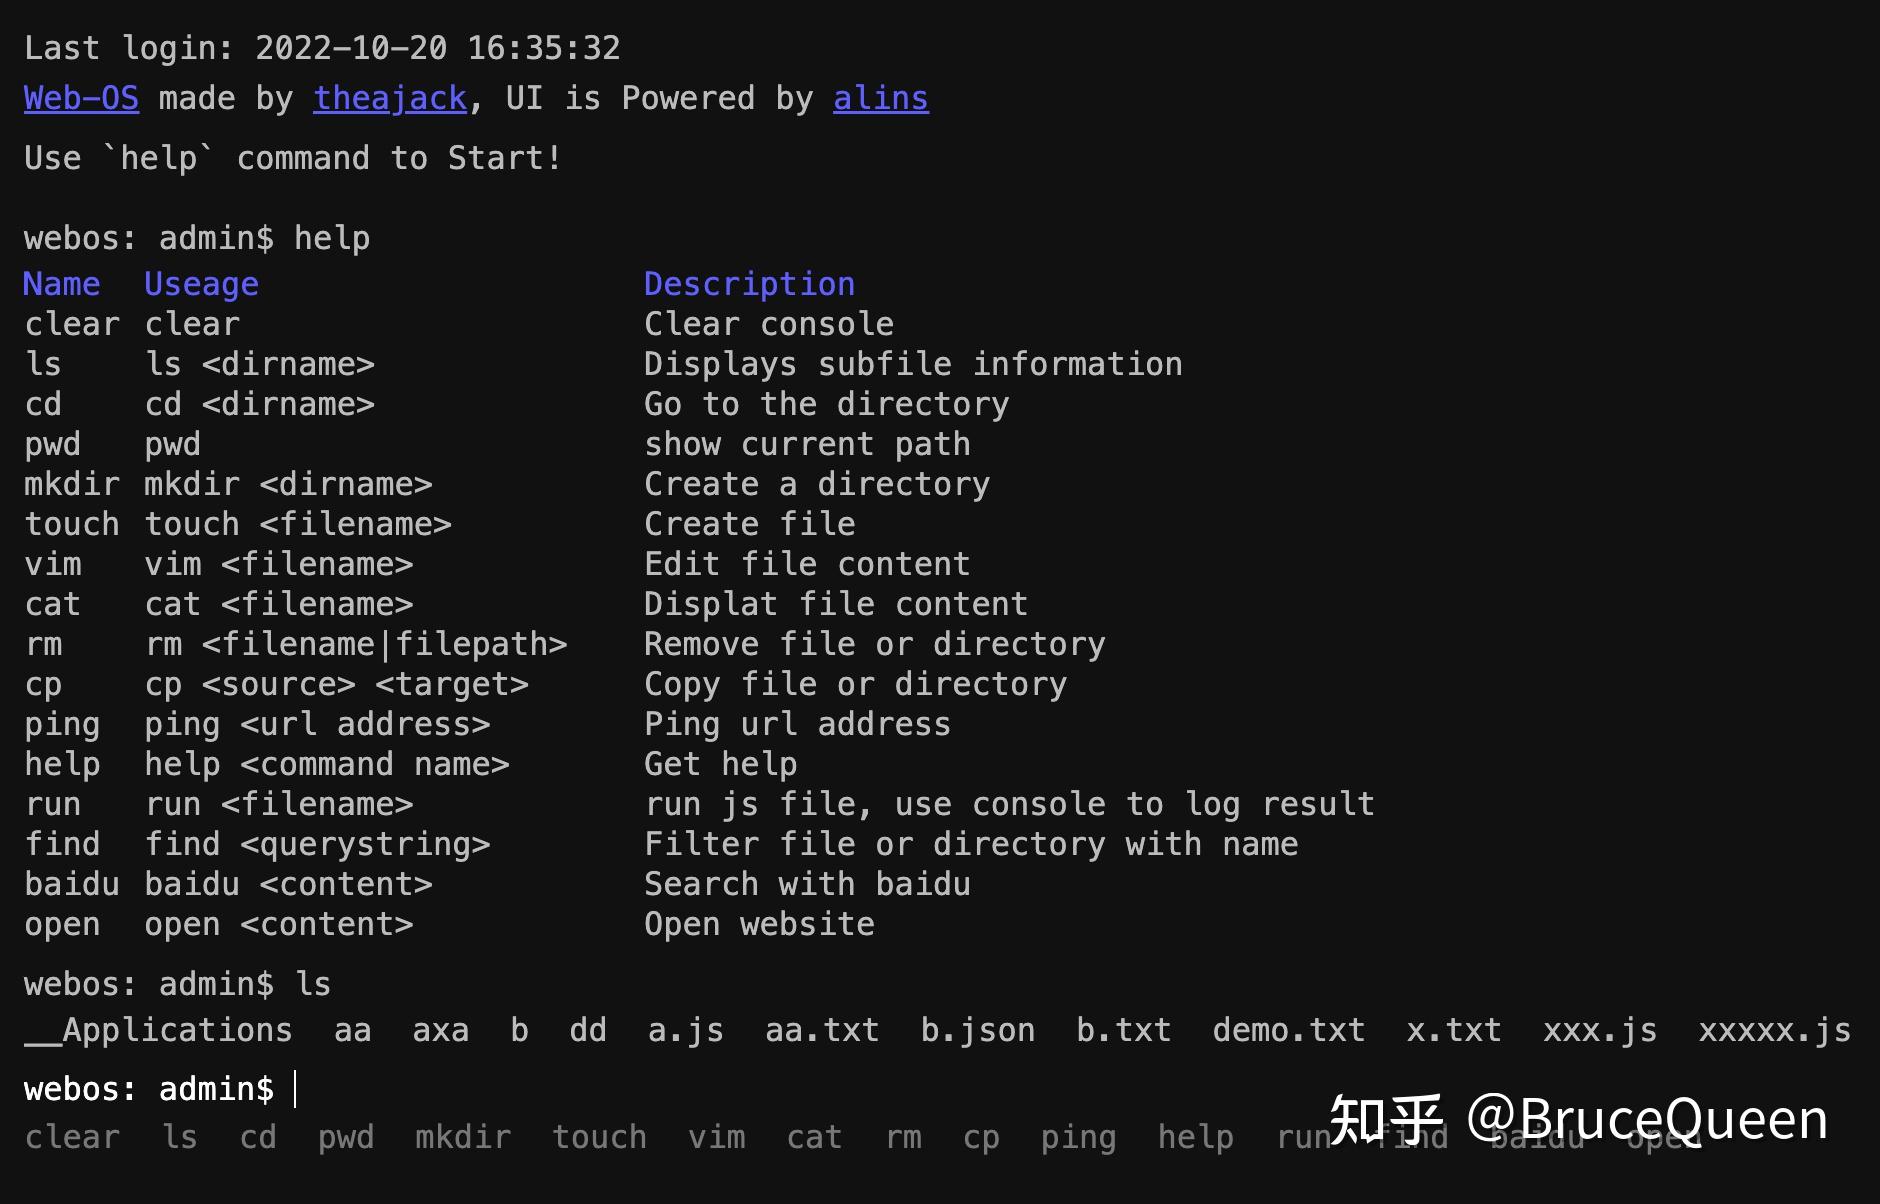
Task: Click the demo.txt file name
Action: 1288,1030
